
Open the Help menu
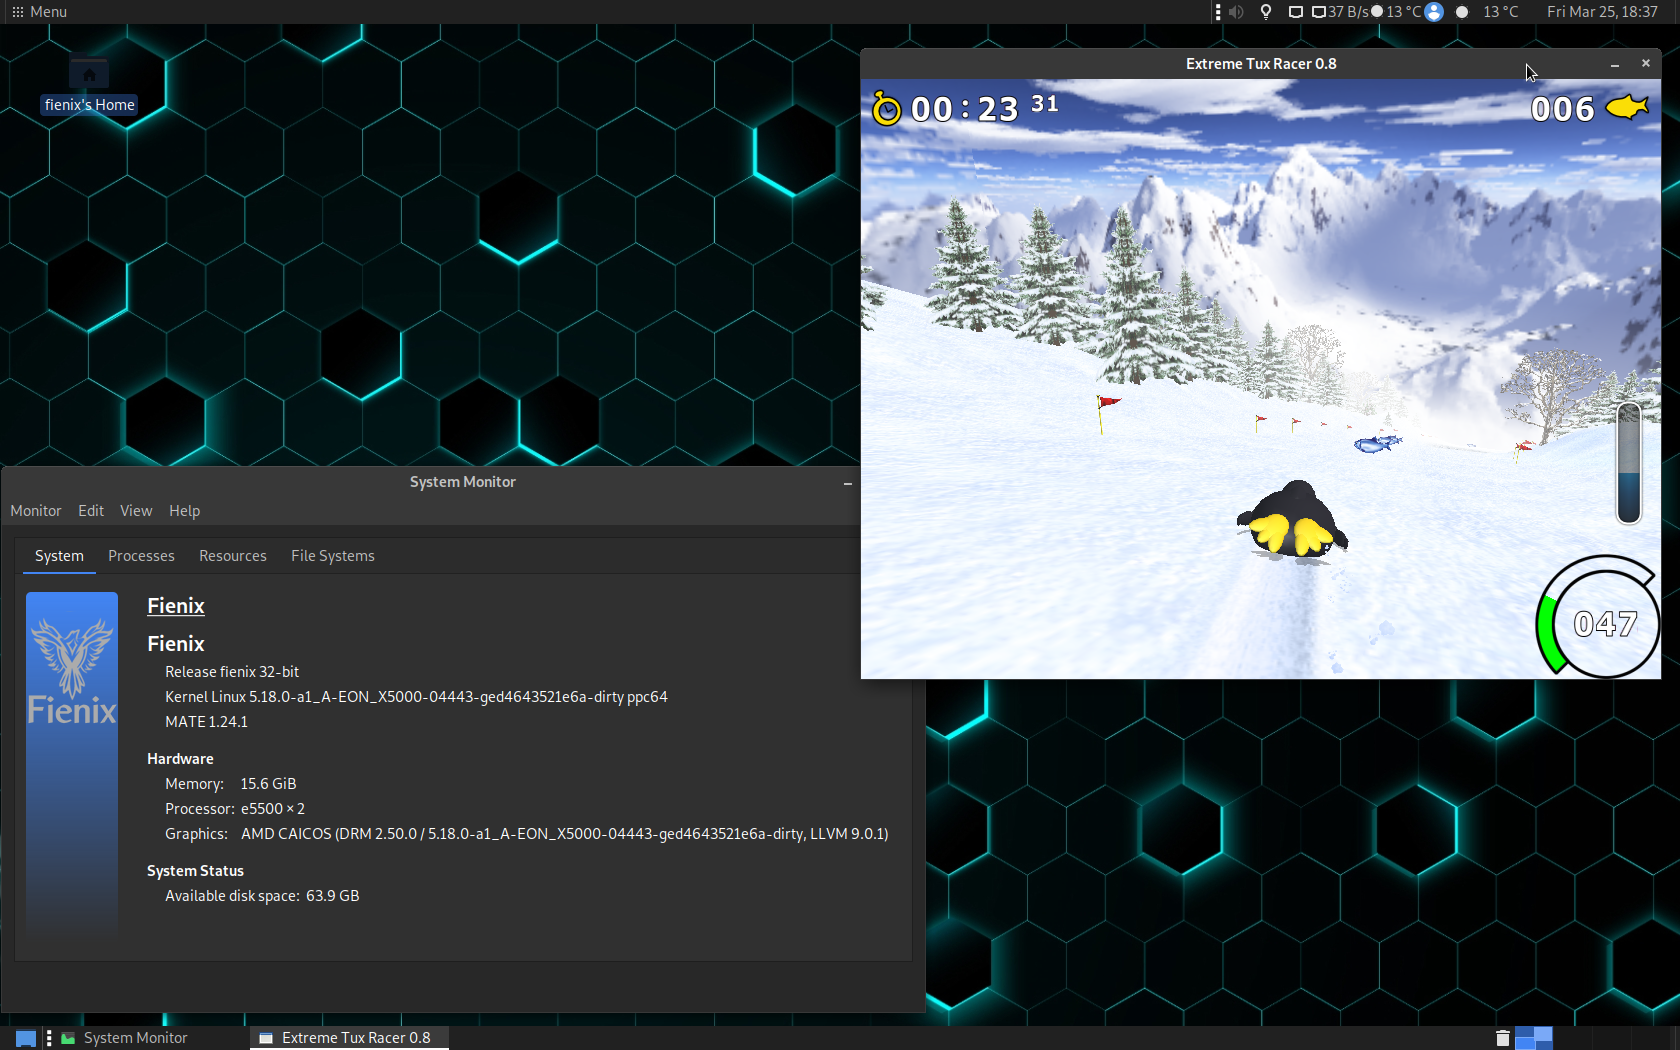point(184,511)
